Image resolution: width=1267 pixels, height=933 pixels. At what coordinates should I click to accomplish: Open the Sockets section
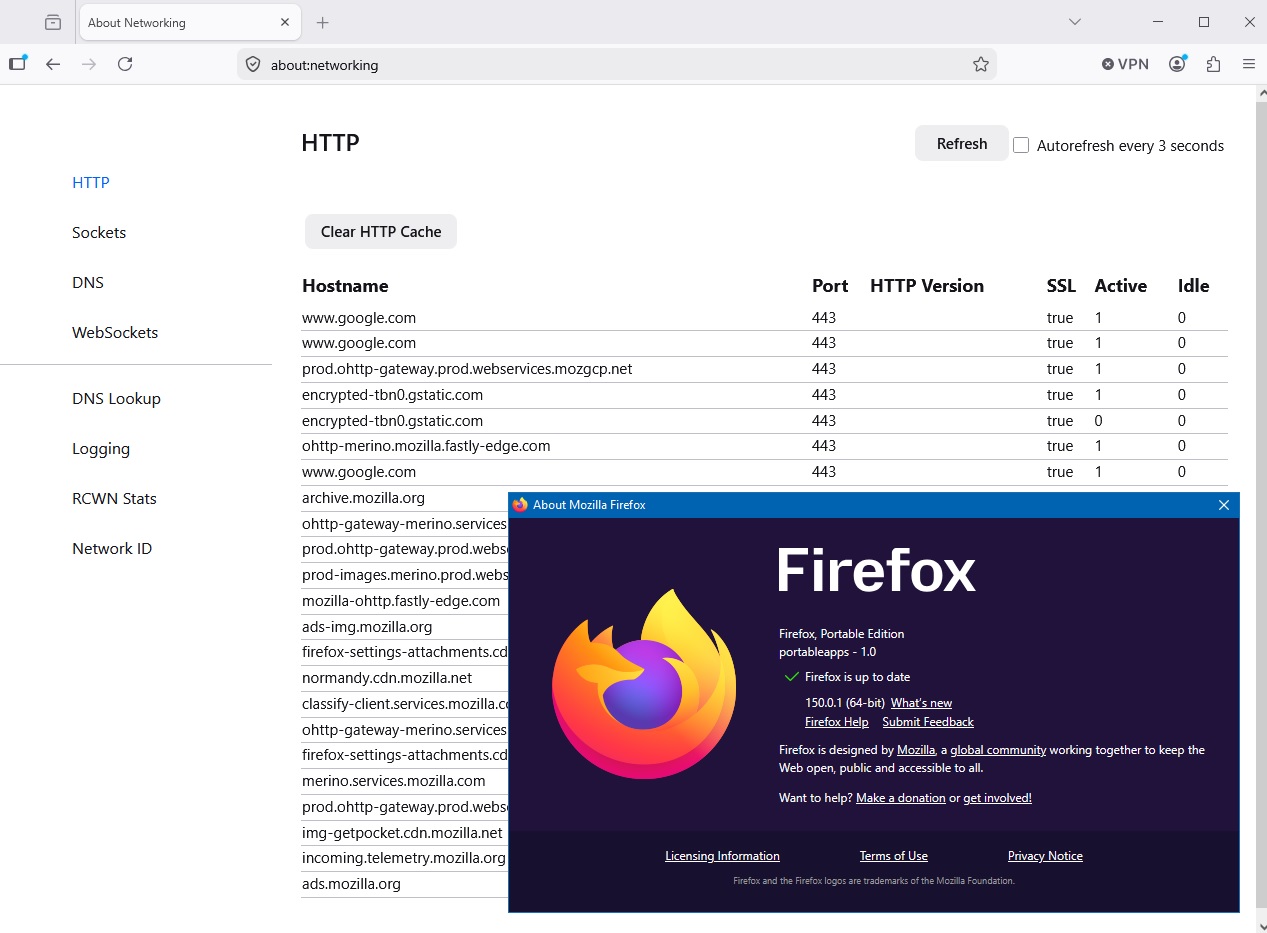(x=99, y=233)
